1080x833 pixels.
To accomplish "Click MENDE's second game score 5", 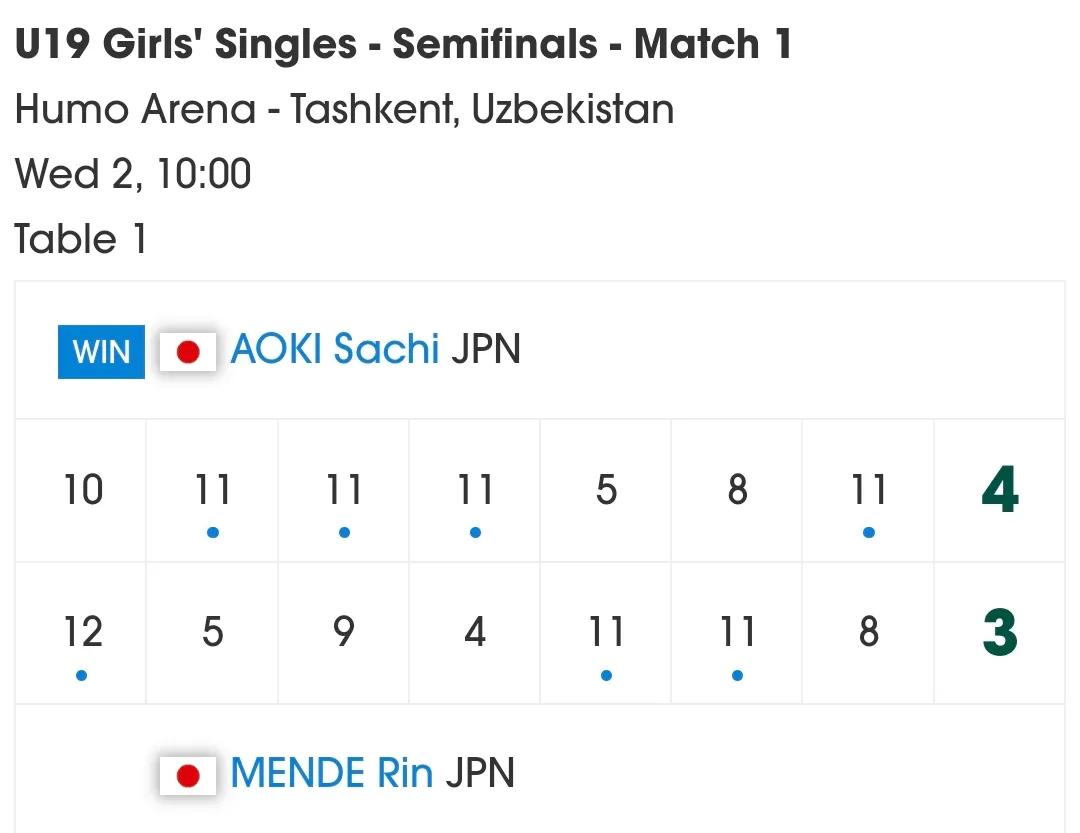I will click(213, 632).
